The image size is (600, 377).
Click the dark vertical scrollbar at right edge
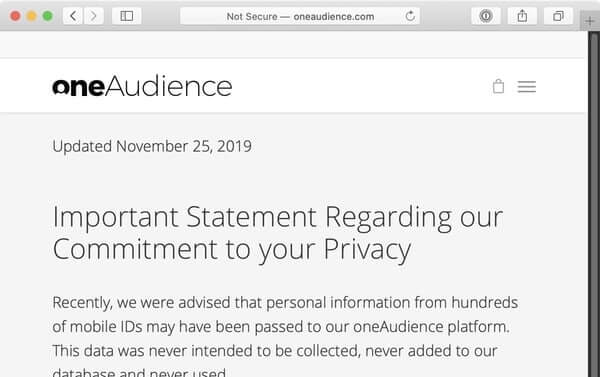click(594, 204)
